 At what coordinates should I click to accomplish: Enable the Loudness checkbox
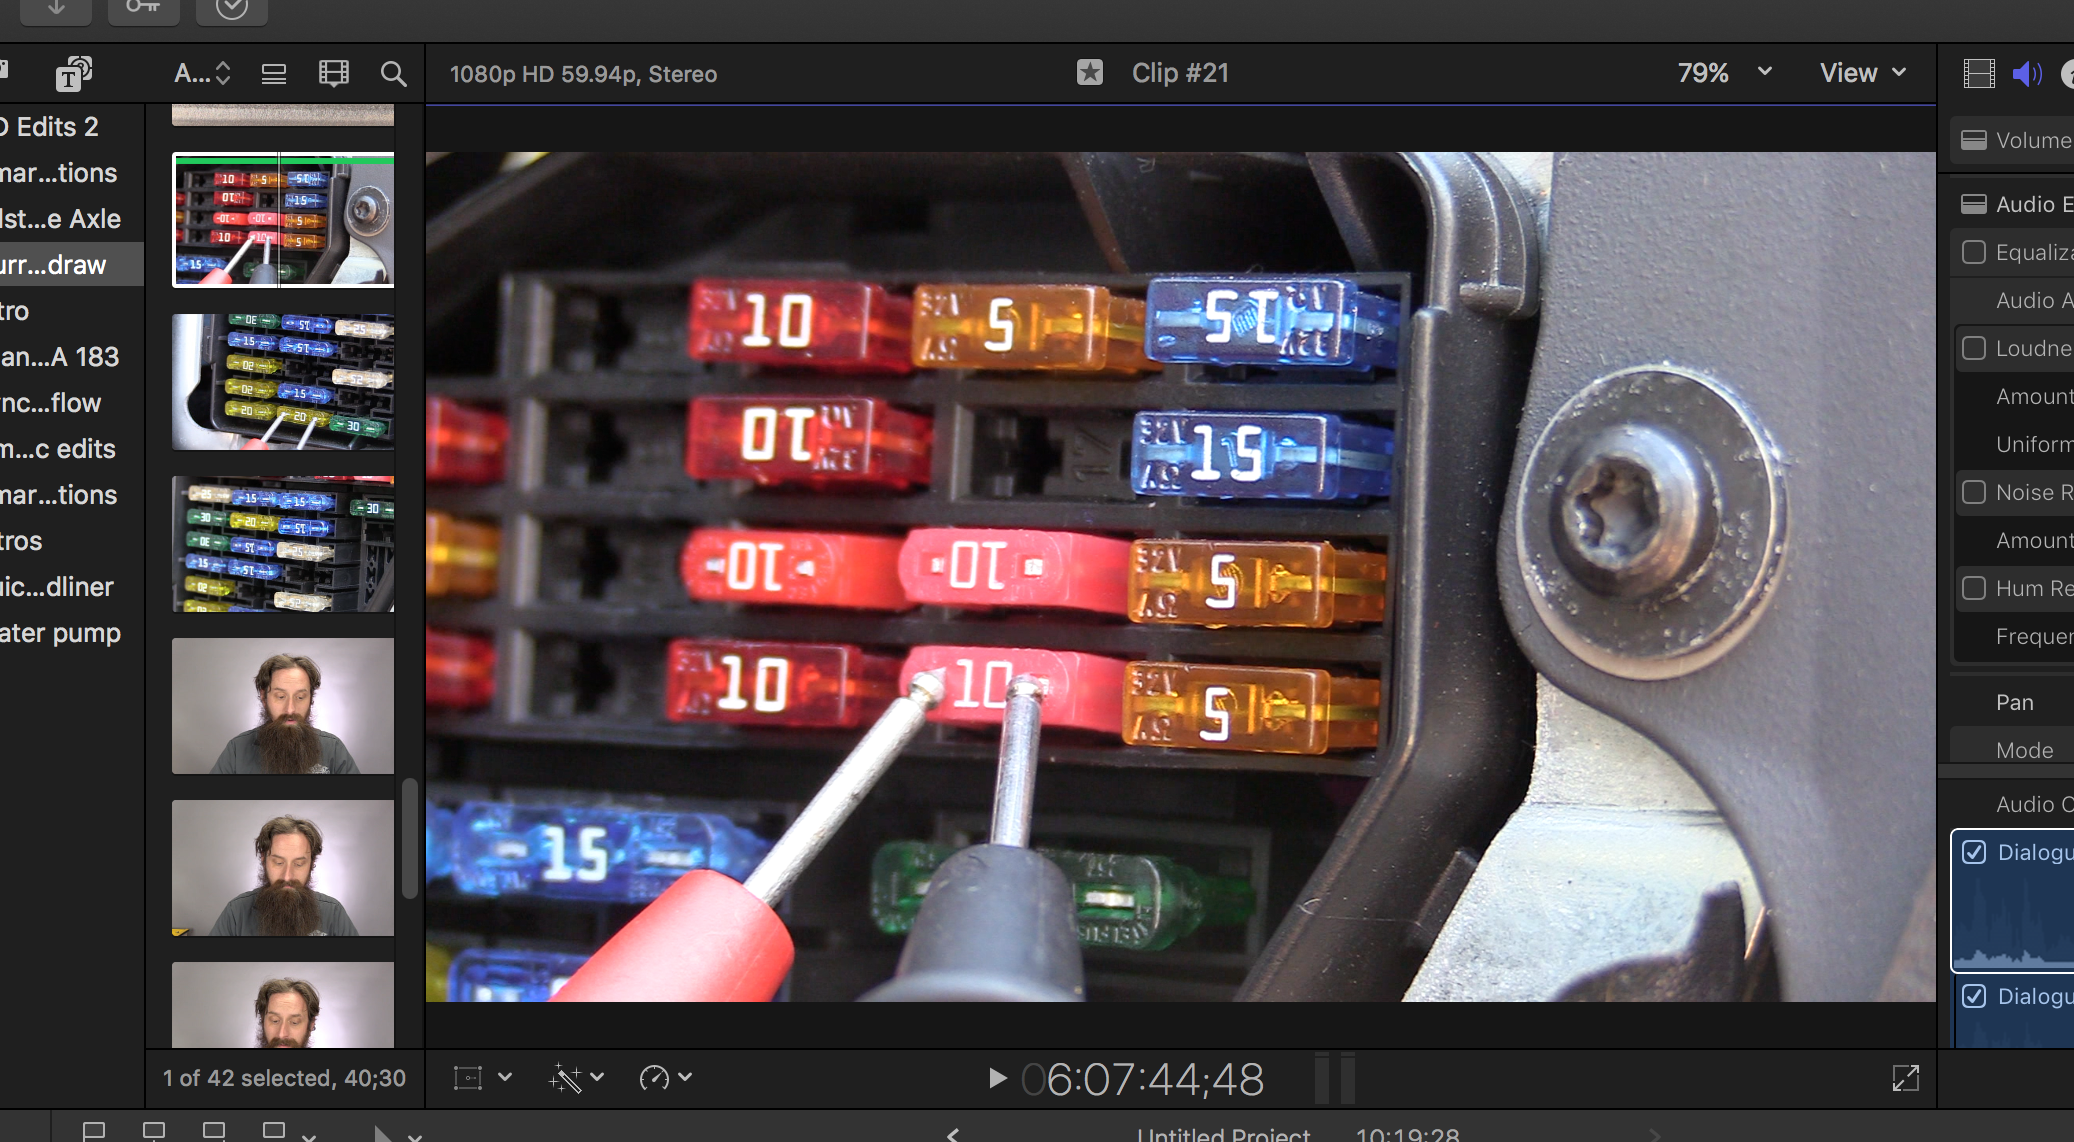1973,348
